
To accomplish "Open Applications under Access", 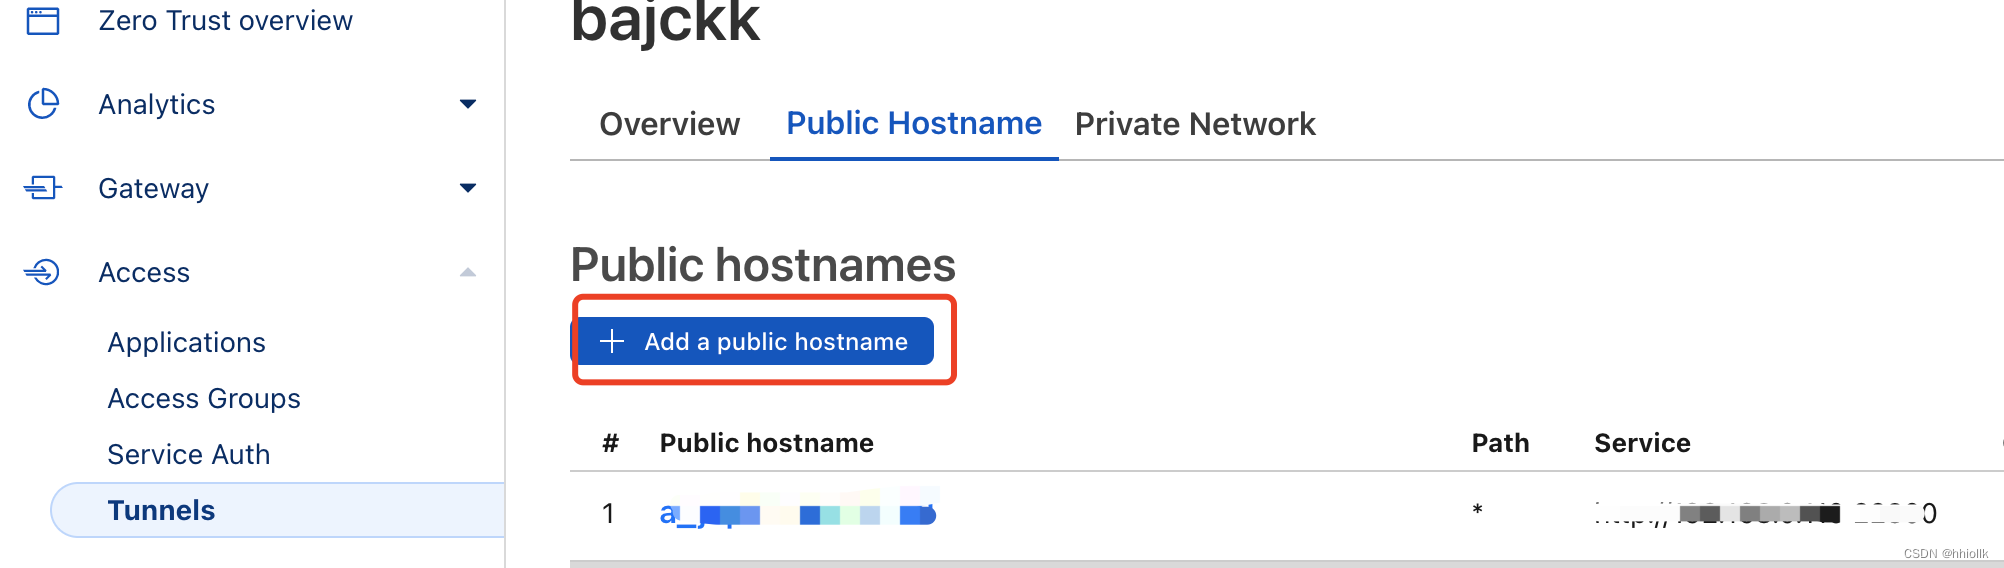I will coord(187,342).
